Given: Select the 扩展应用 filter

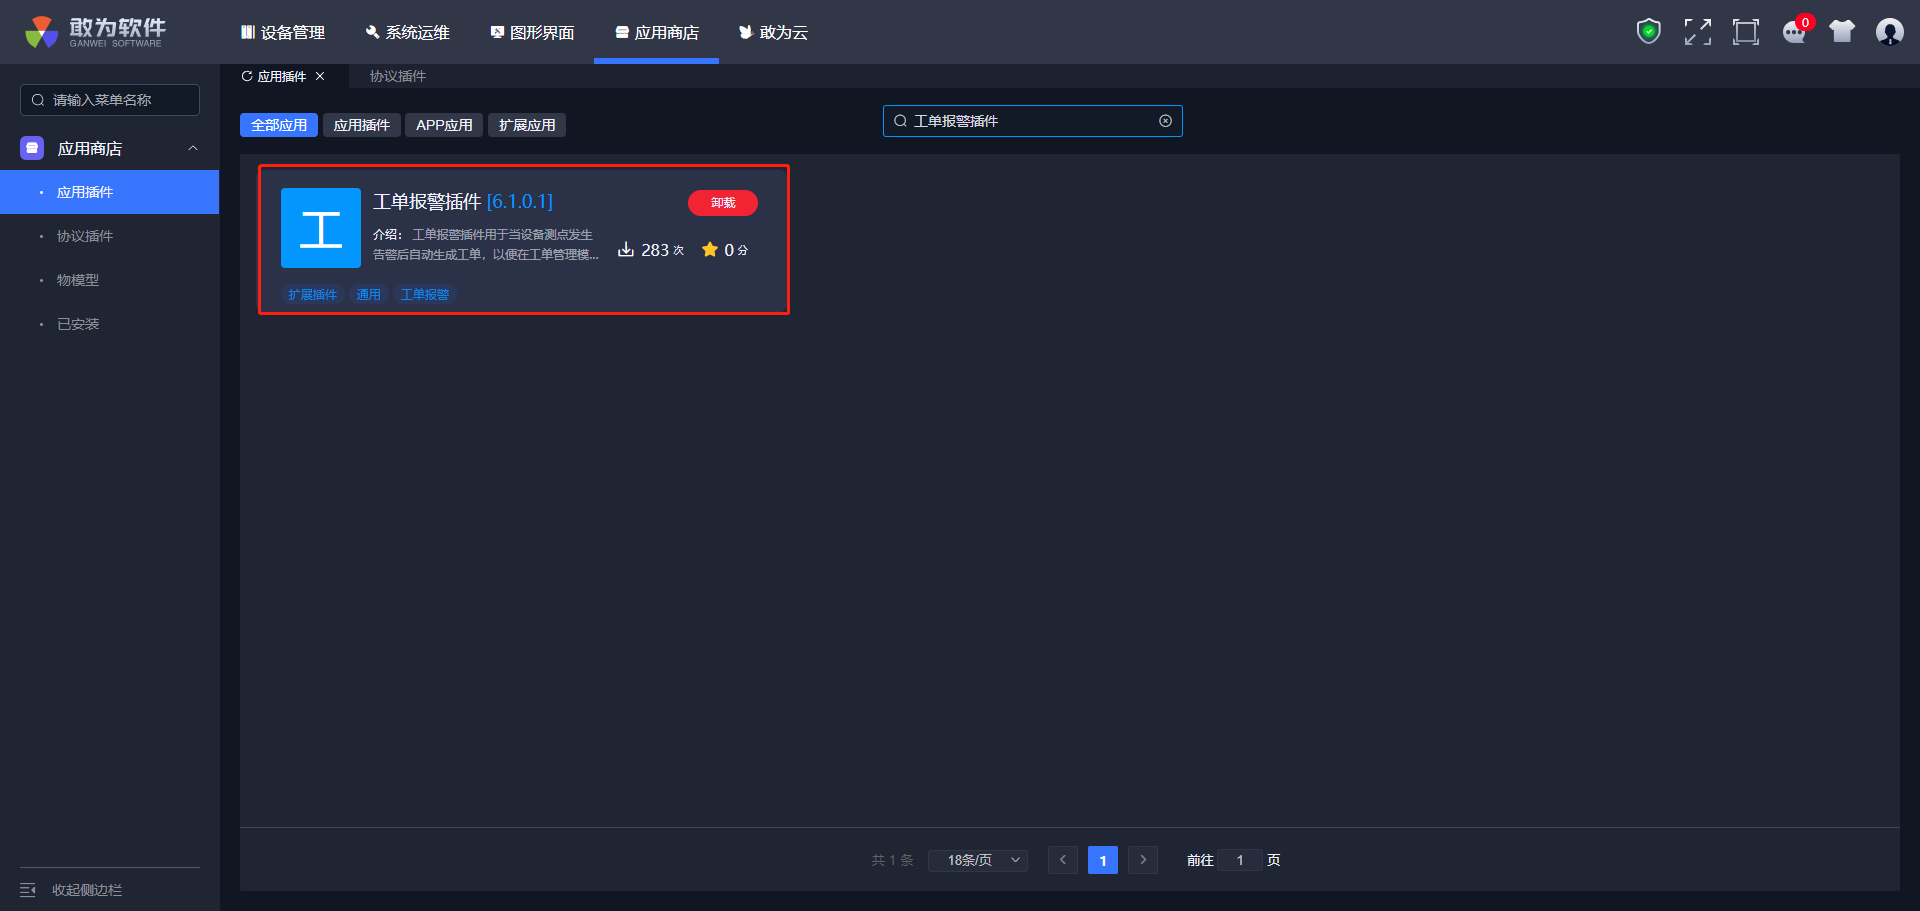Looking at the screenshot, I should (527, 125).
